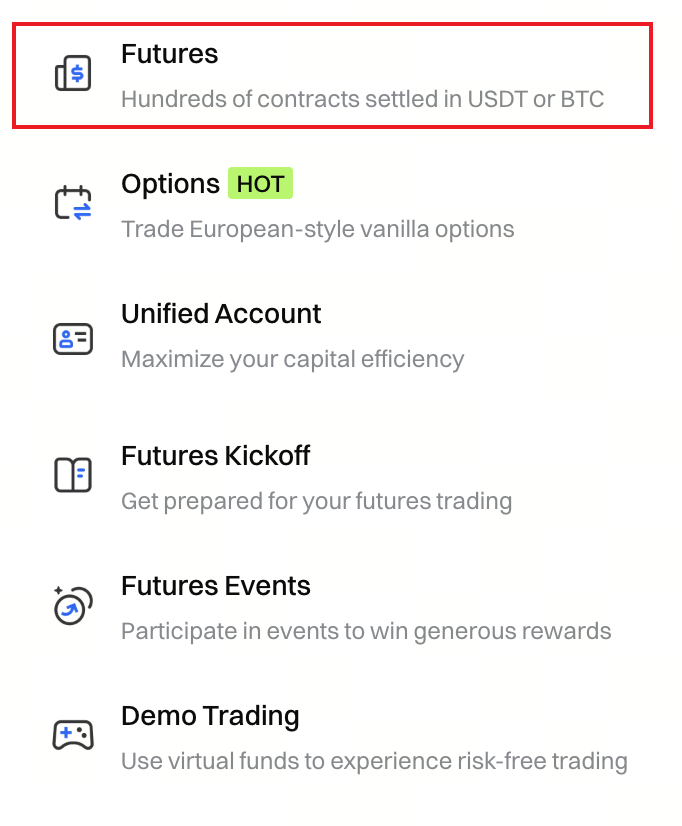Click "Hundreds of contracts settled in USDT" text

point(362,100)
